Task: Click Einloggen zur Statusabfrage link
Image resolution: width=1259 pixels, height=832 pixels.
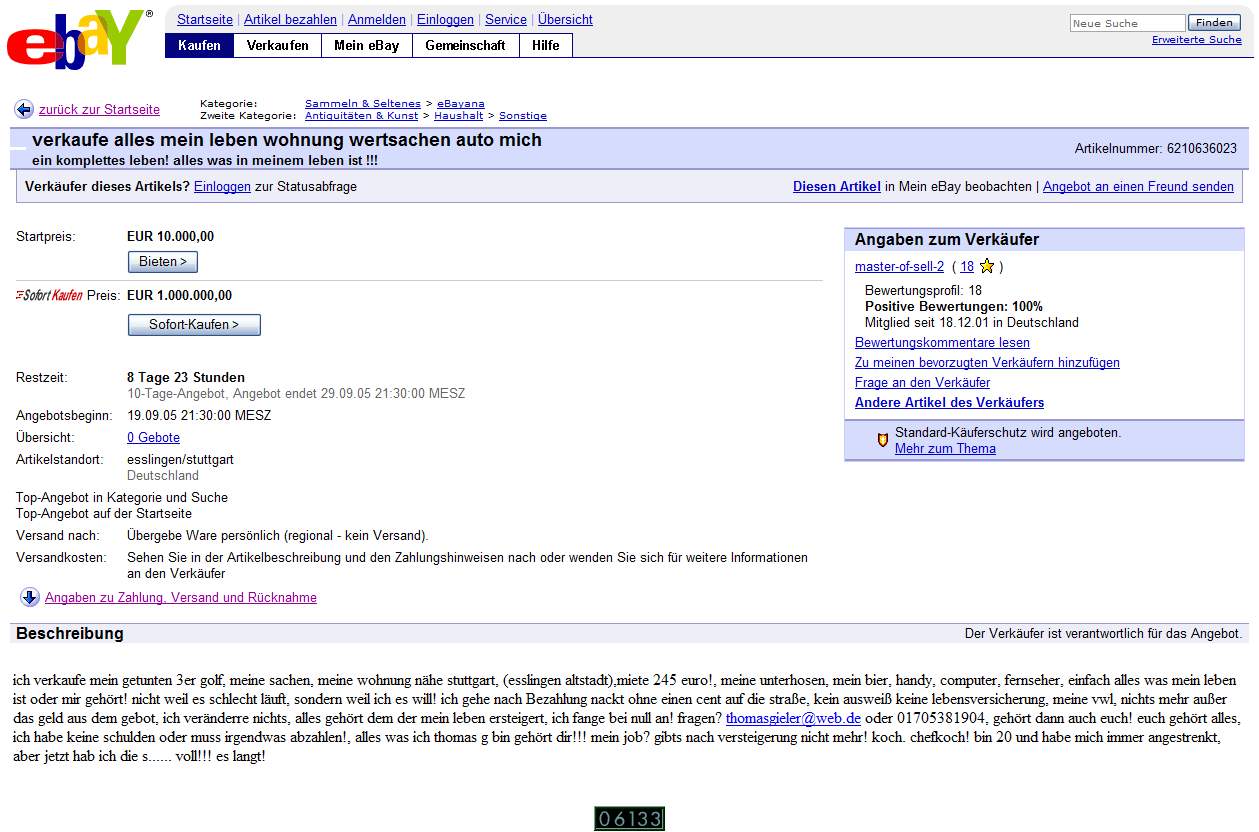Action: tap(222, 187)
